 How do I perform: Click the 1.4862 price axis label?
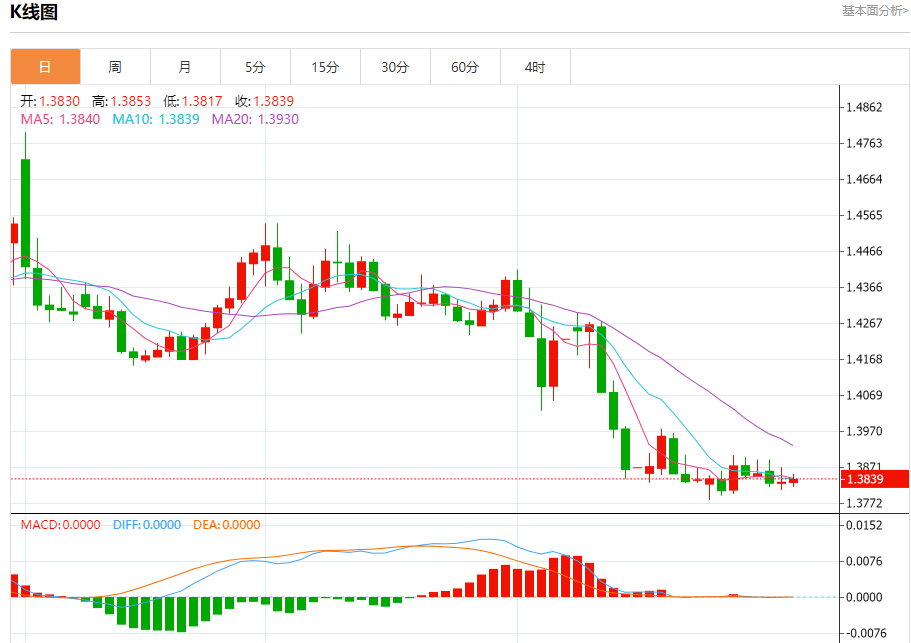pos(865,107)
